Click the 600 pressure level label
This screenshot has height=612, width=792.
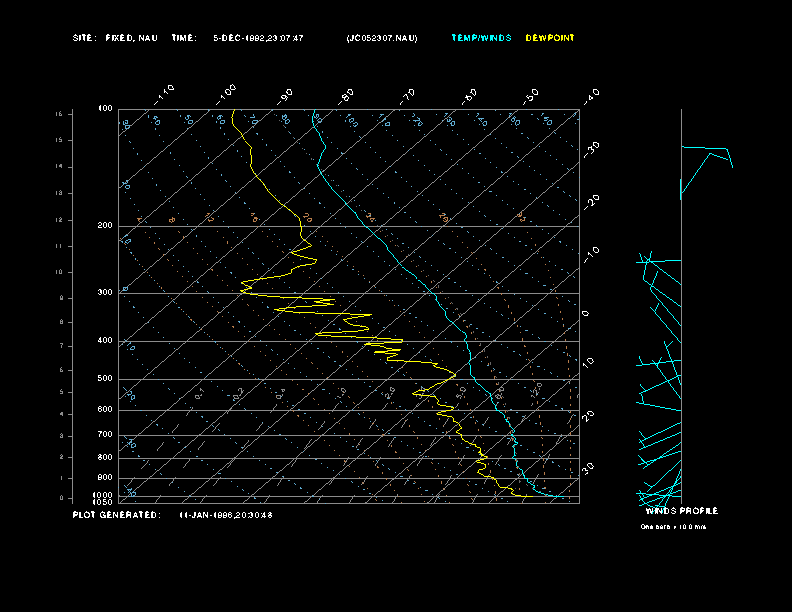point(105,410)
